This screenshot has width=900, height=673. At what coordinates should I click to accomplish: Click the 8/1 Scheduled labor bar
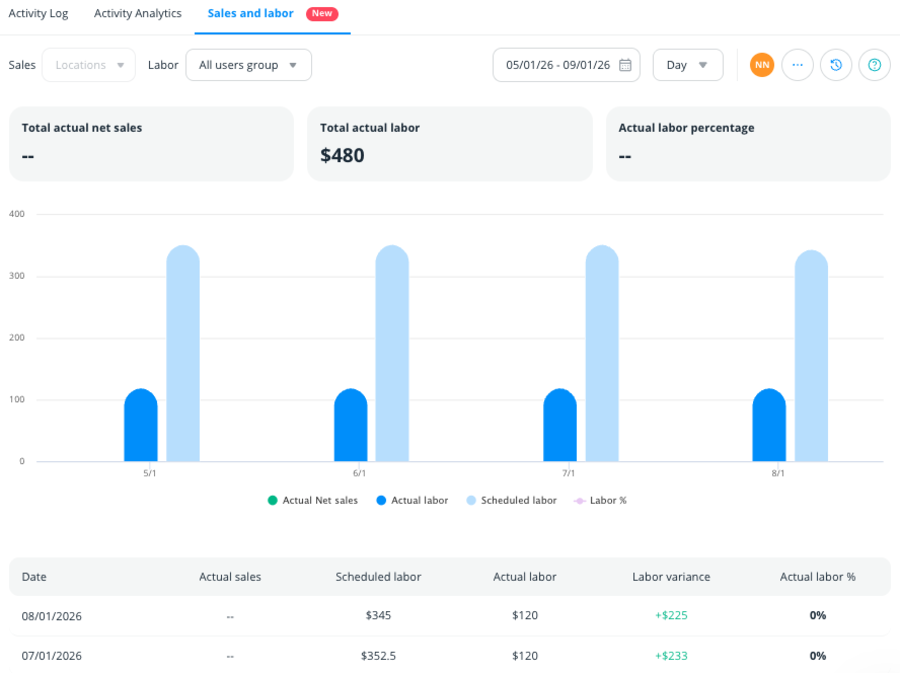(x=811, y=356)
